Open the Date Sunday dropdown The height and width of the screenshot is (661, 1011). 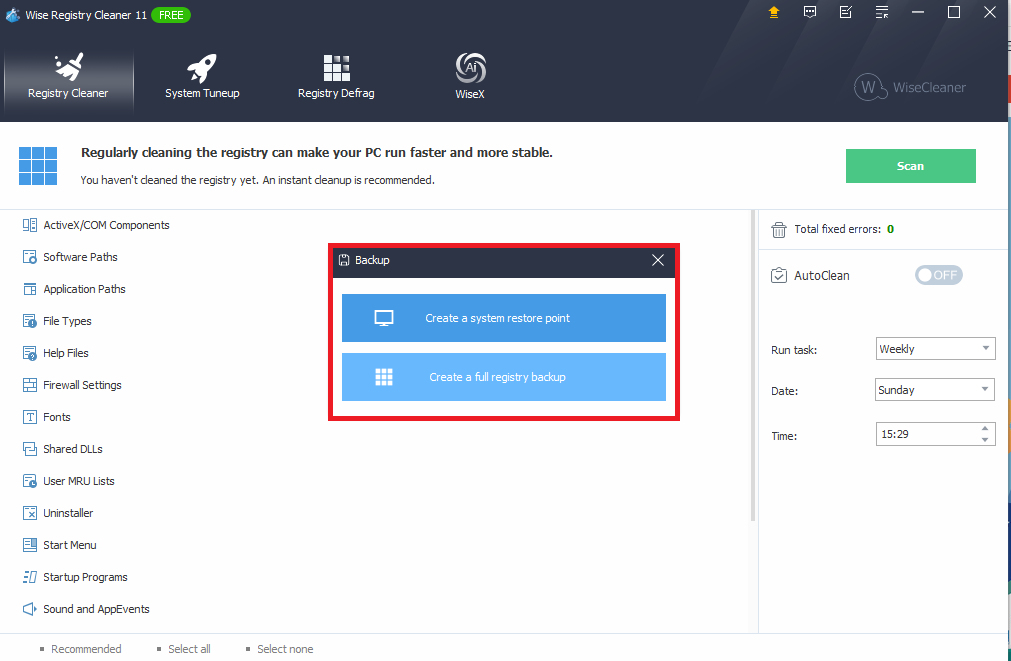[x=935, y=390]
